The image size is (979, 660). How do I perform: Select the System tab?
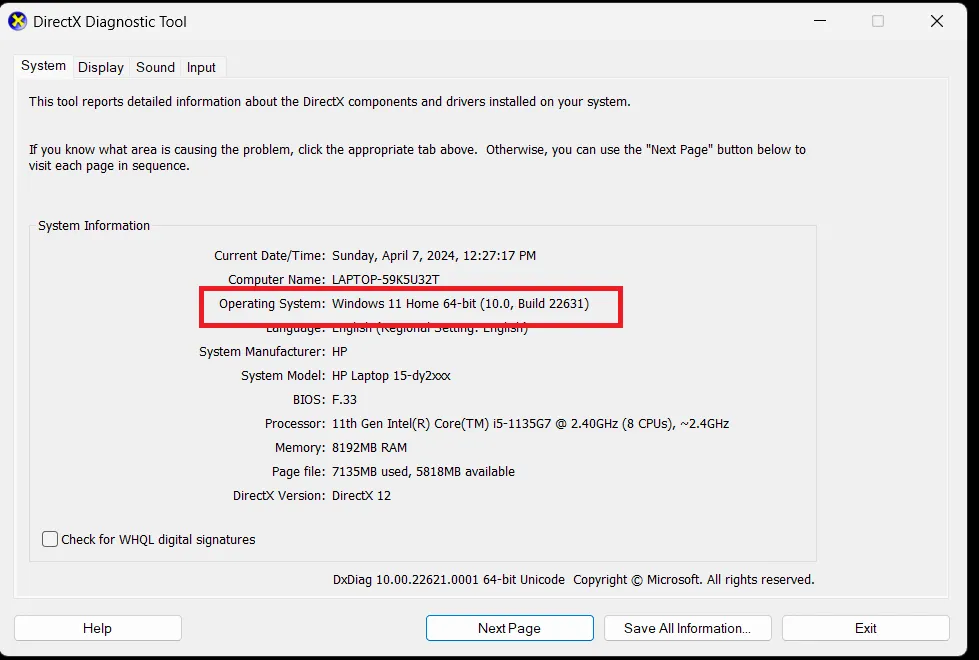click(x=43, y=66)
